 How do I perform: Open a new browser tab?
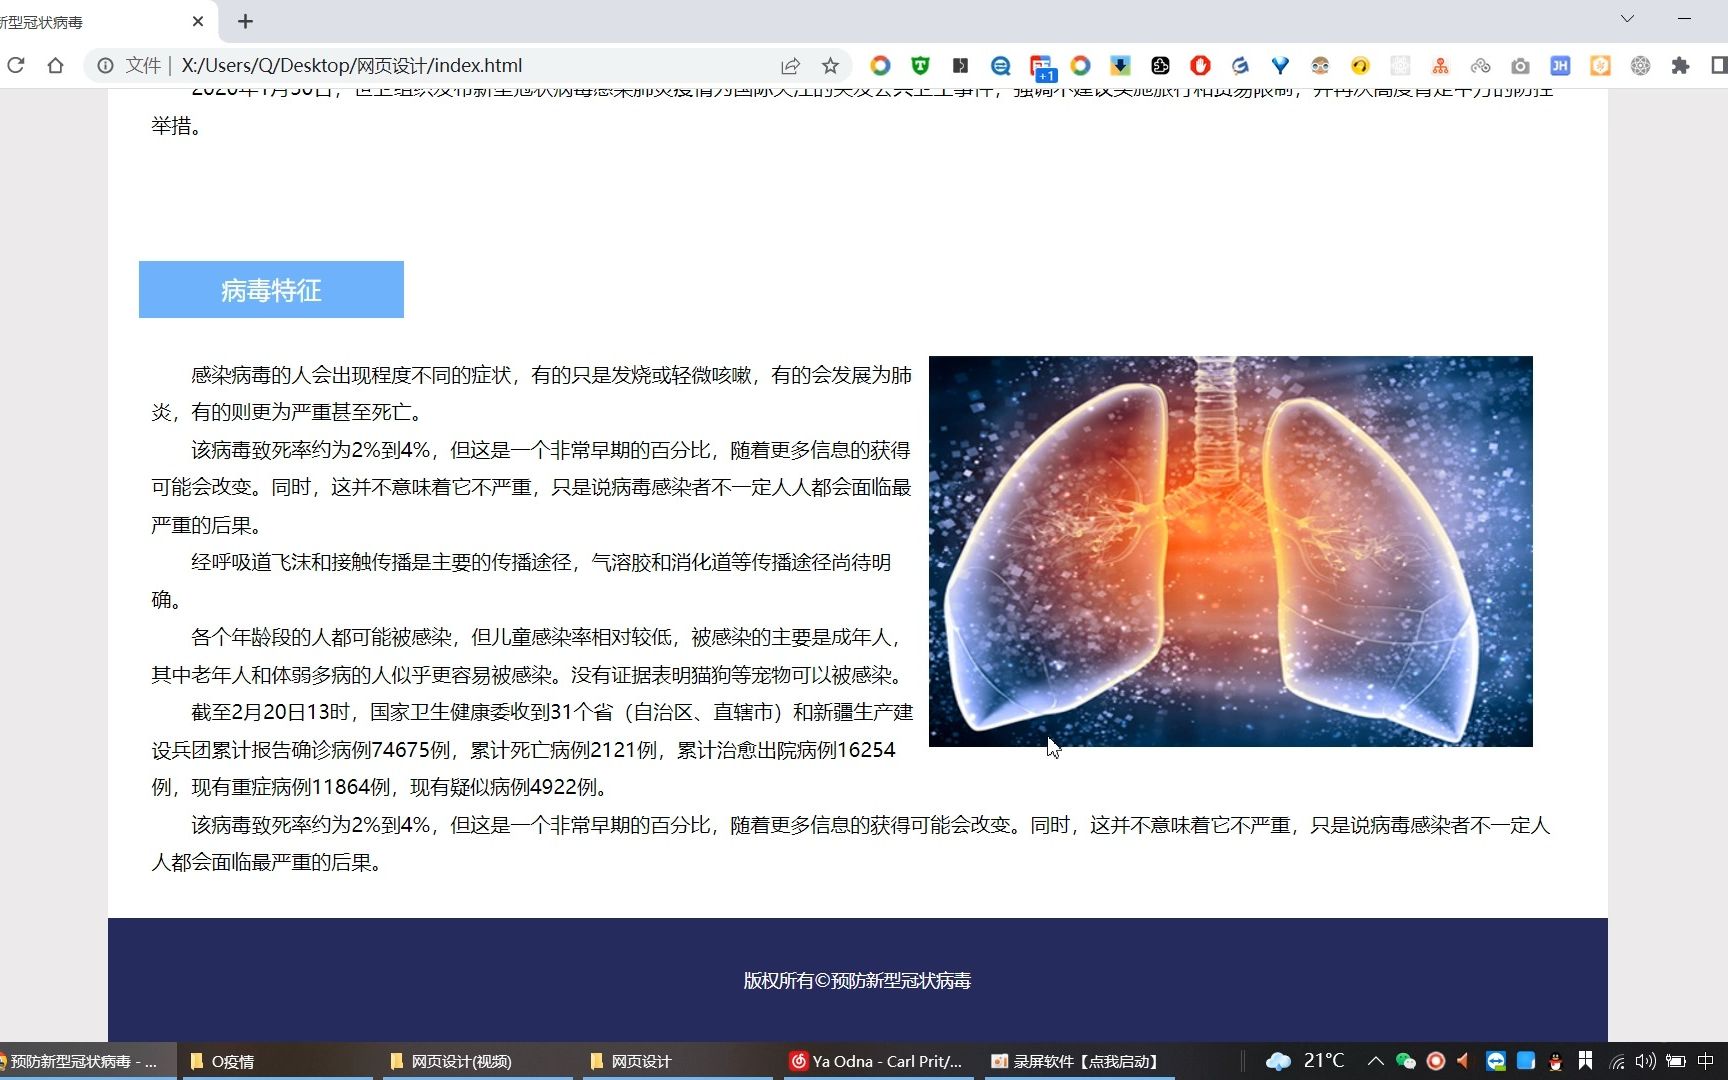(x=244, y=20)
